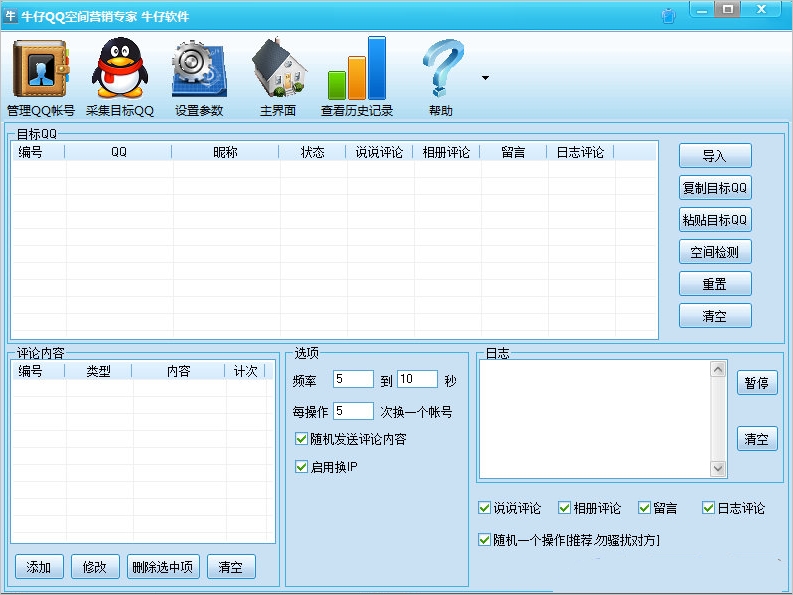The height and width of the screenshot is (595, 793).
Task: Click comment list 计次 column header
Action: pos(245,371)
